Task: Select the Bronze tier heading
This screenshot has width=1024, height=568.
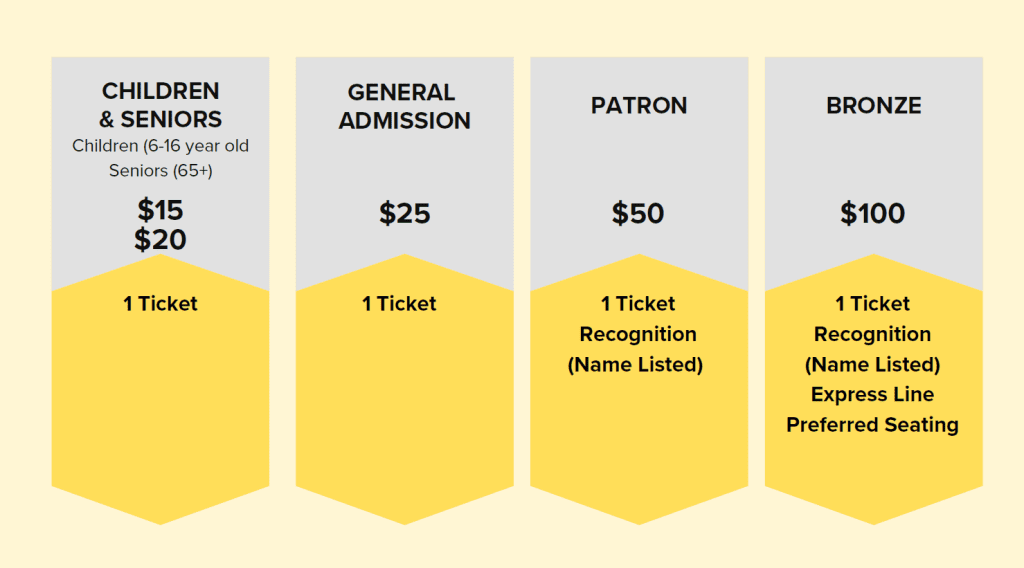Action: pyautogui.click(x=873, y=106)
